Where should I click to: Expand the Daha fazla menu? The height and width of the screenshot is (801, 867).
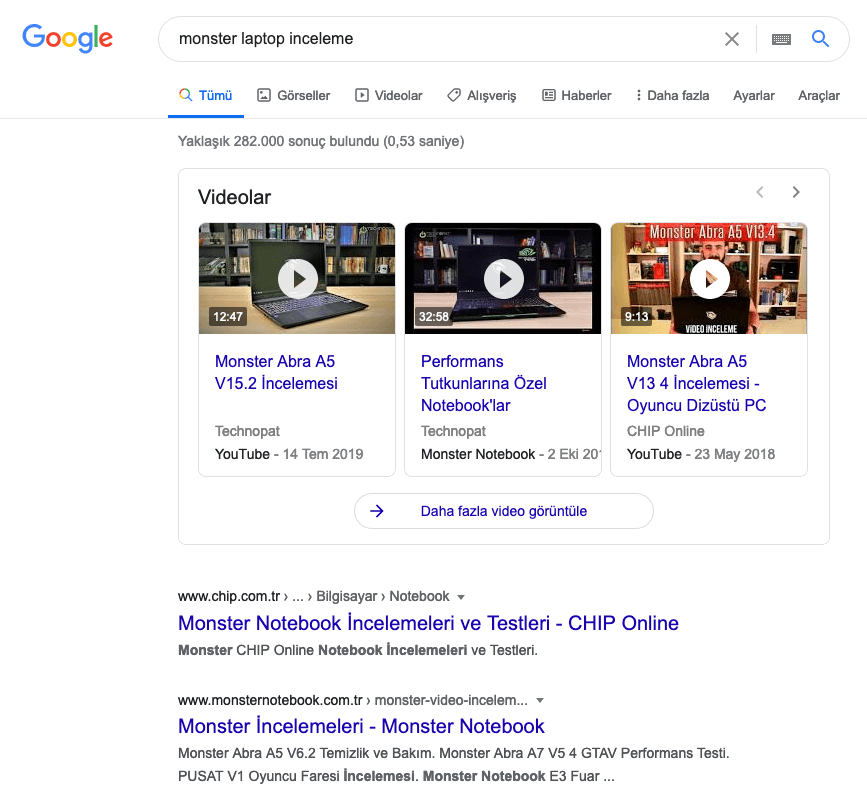(672, 95)
